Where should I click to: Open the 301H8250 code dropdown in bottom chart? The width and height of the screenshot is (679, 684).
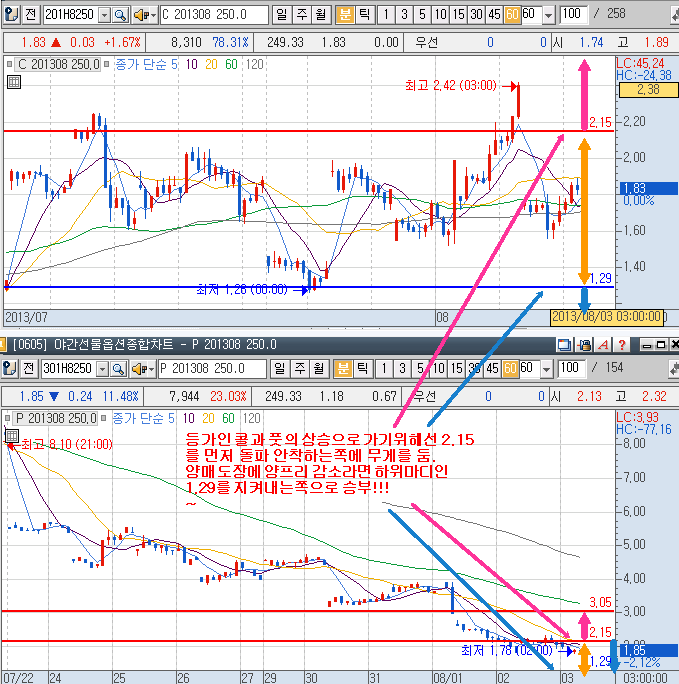point(102,368)
